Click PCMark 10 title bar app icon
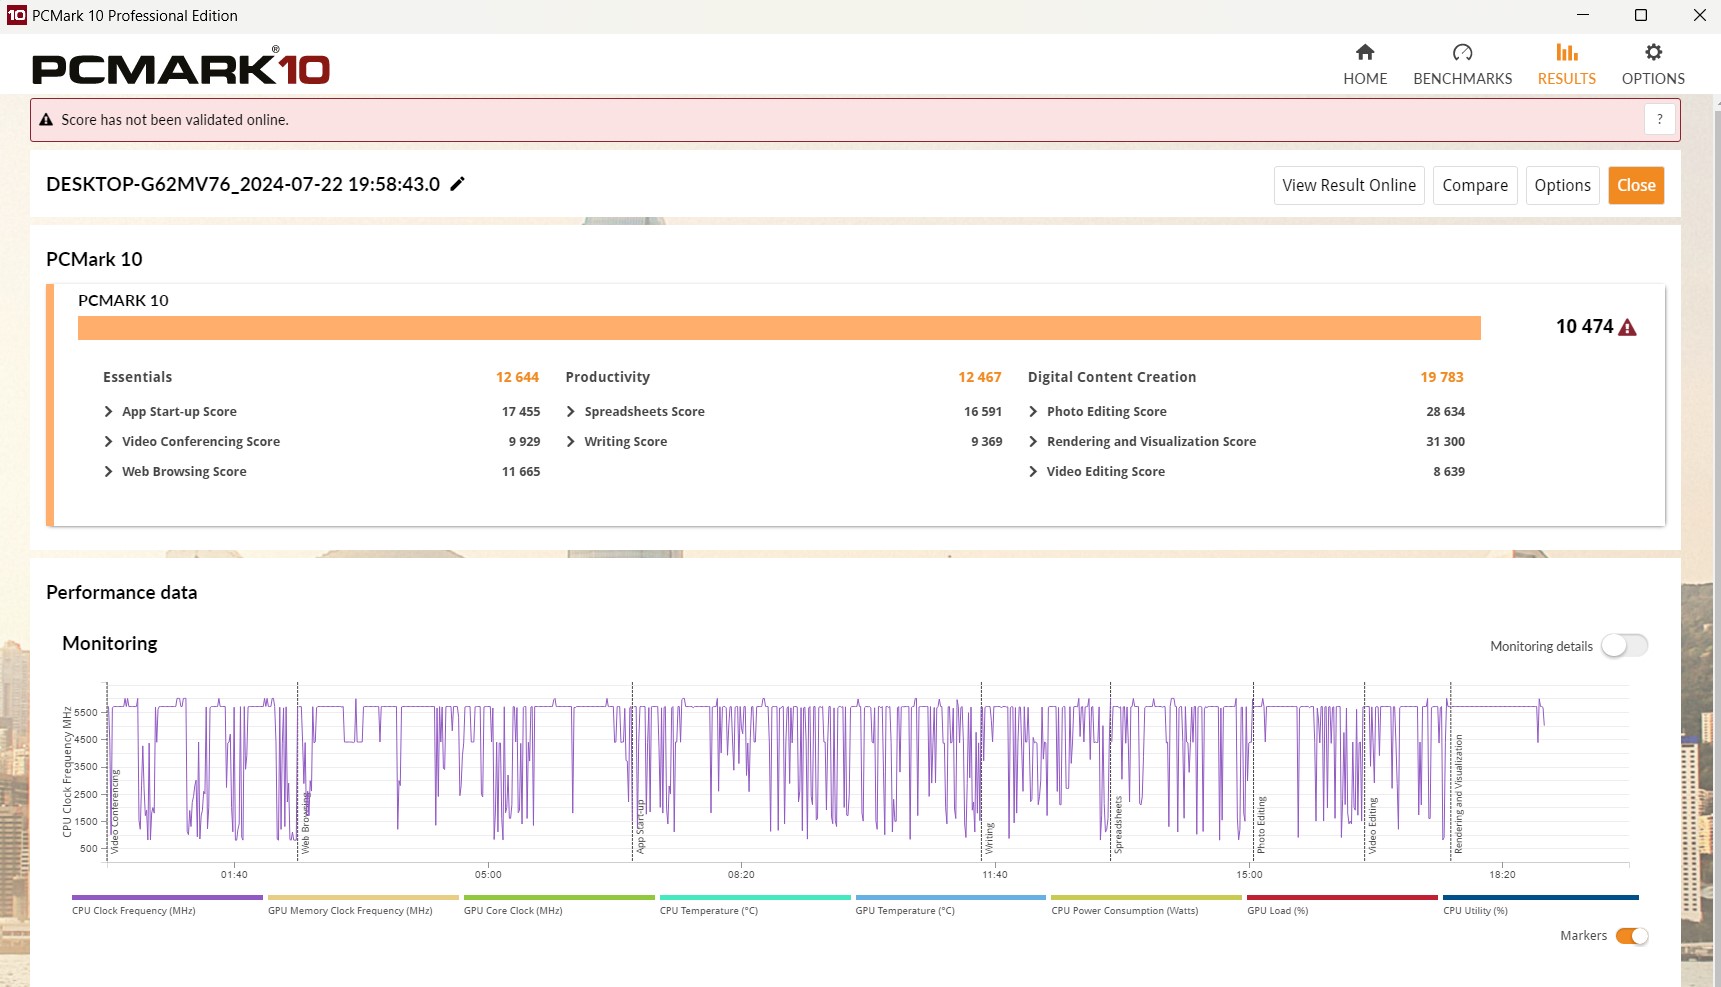The height and width of the screenshot is (987, 1721). (x=16, y=15)
